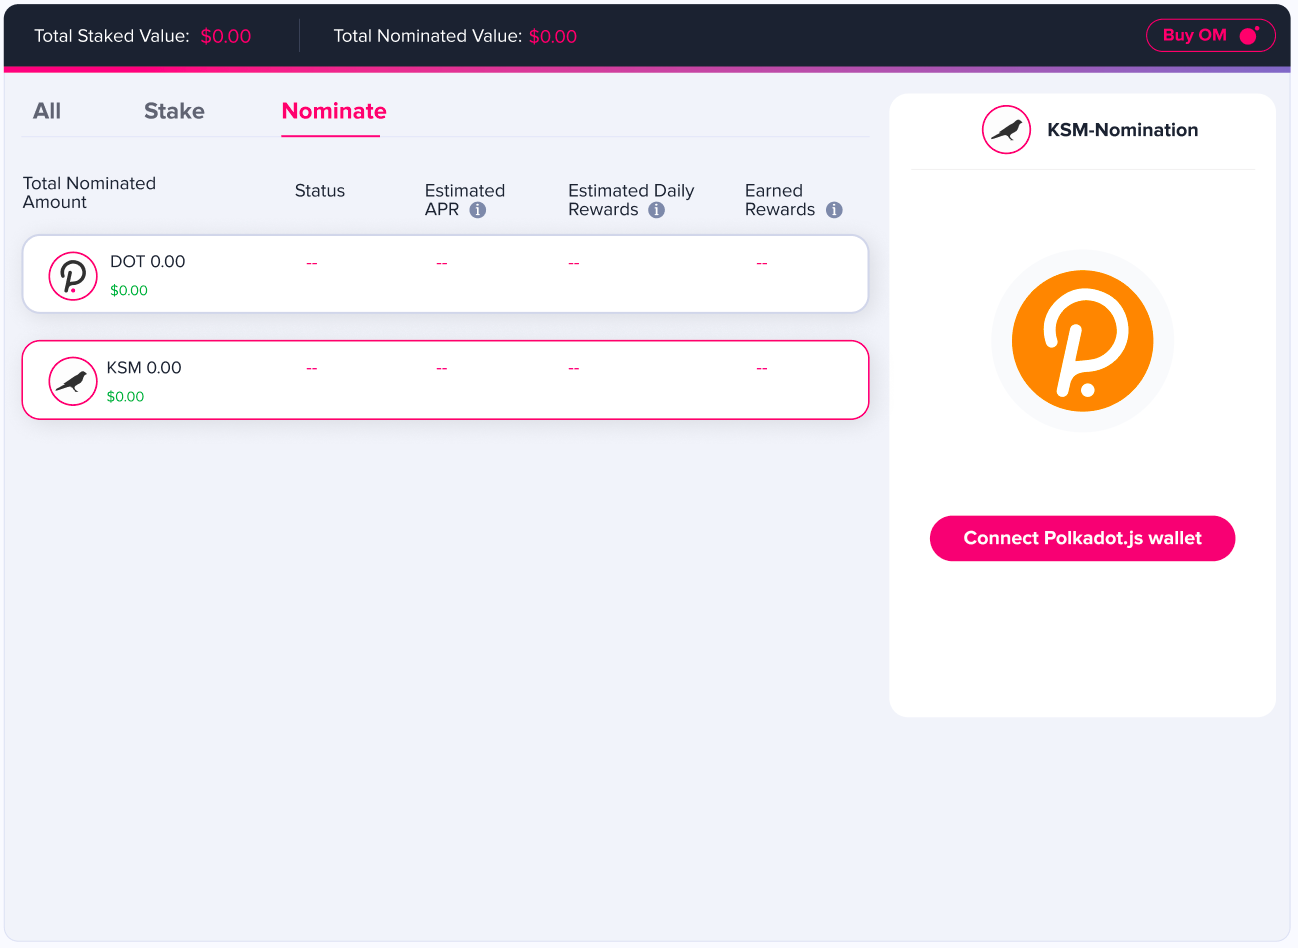Click the Total Nominated Value $0.00 amount
This screenshot has height=948, width=1298.
(553, 36)
